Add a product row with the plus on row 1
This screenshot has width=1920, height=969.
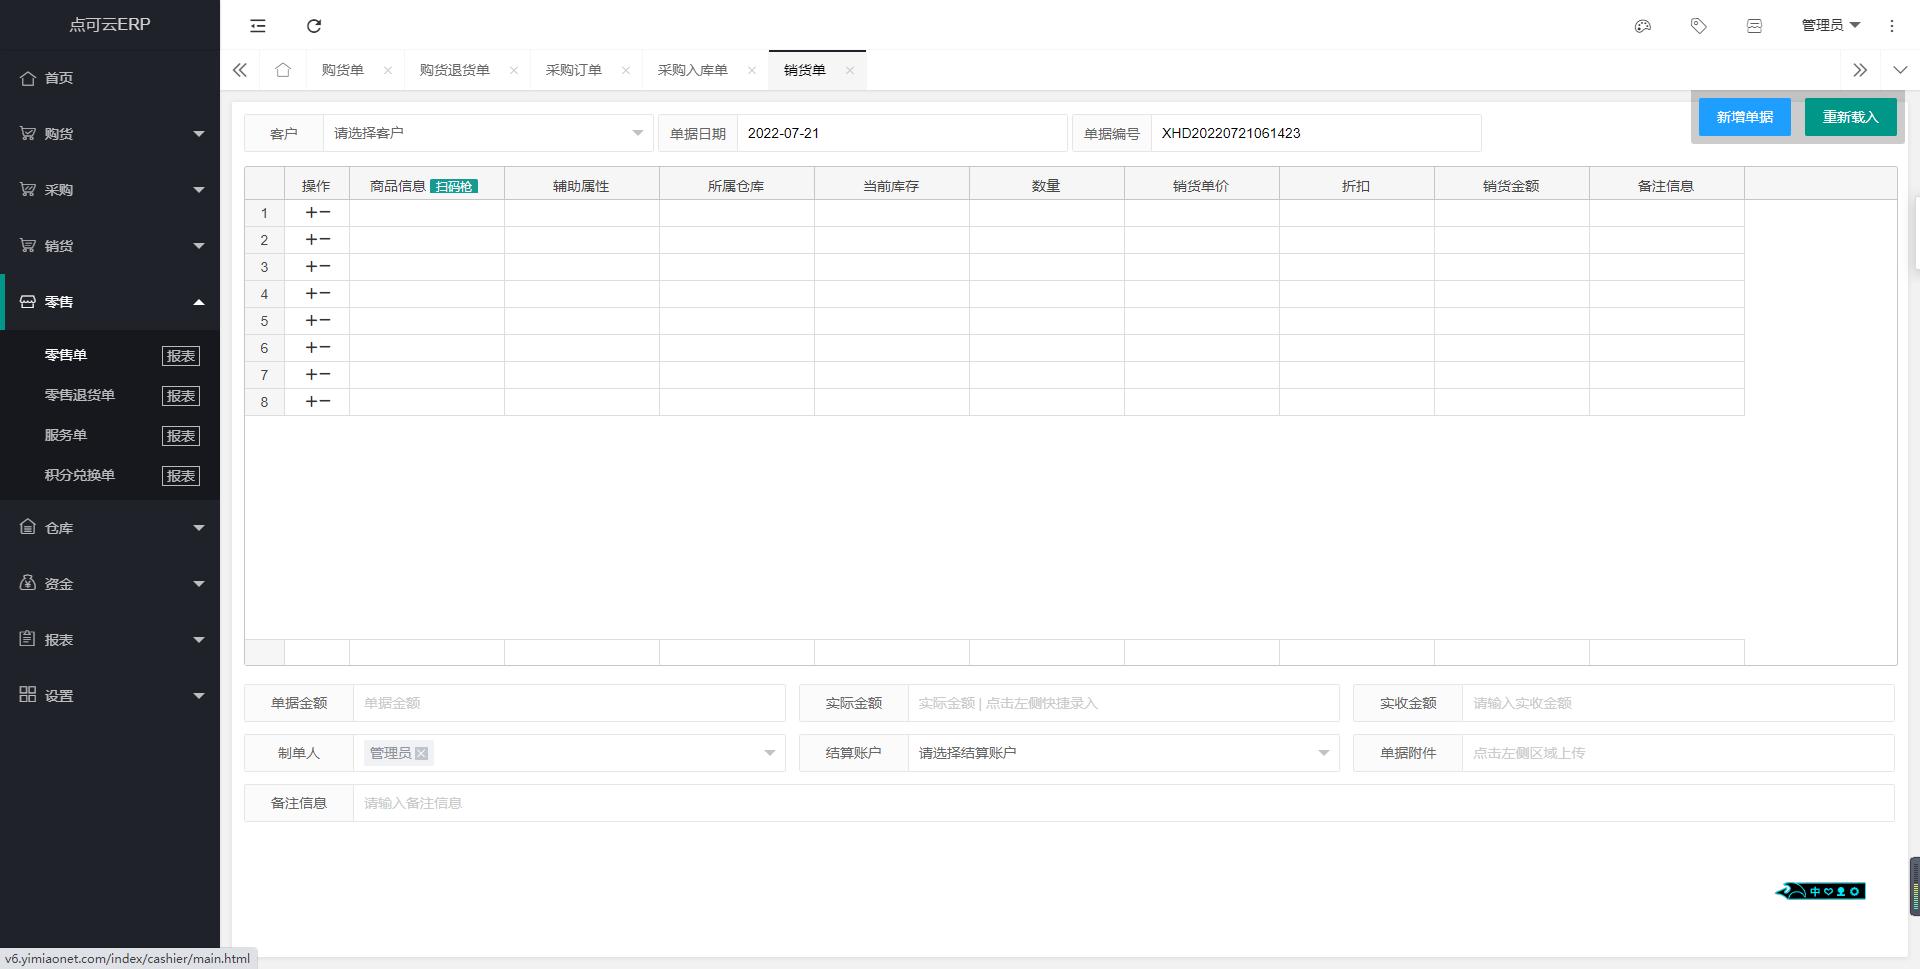tap(311, 212)
